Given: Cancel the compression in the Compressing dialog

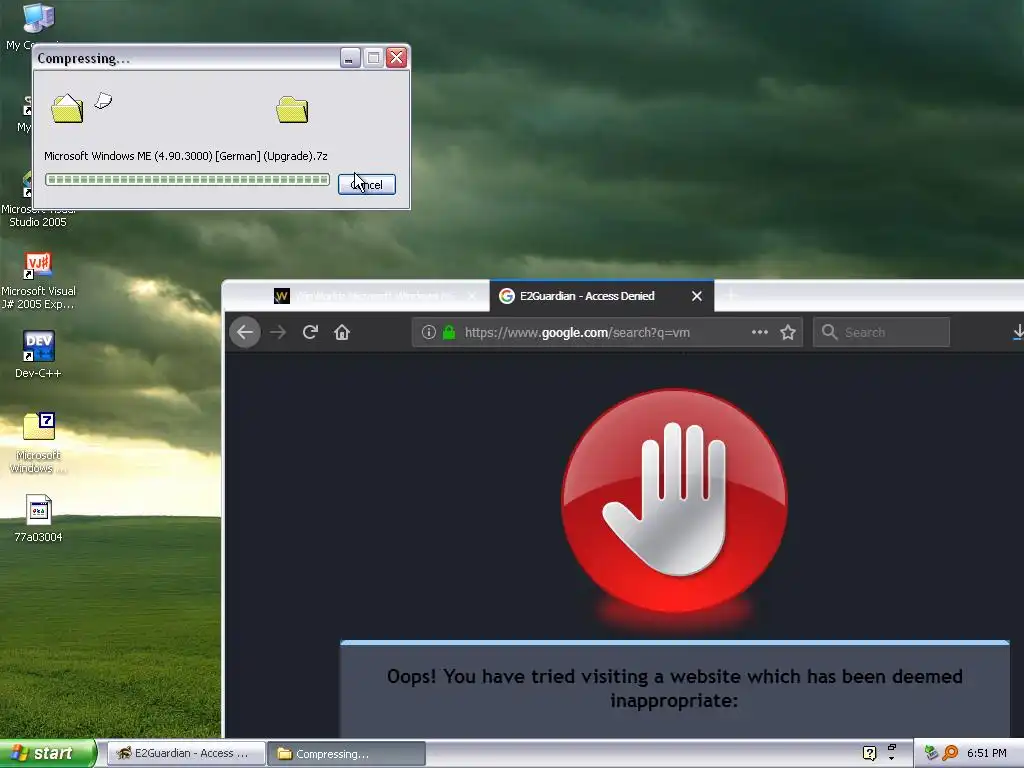Looking at the screenshot, I should pyautogui.click(x=366, y=185).
